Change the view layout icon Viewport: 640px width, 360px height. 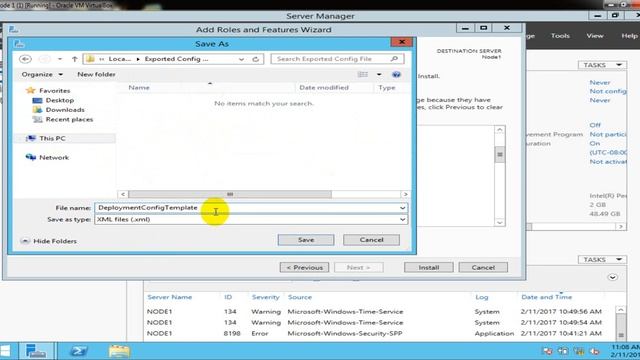362,74
